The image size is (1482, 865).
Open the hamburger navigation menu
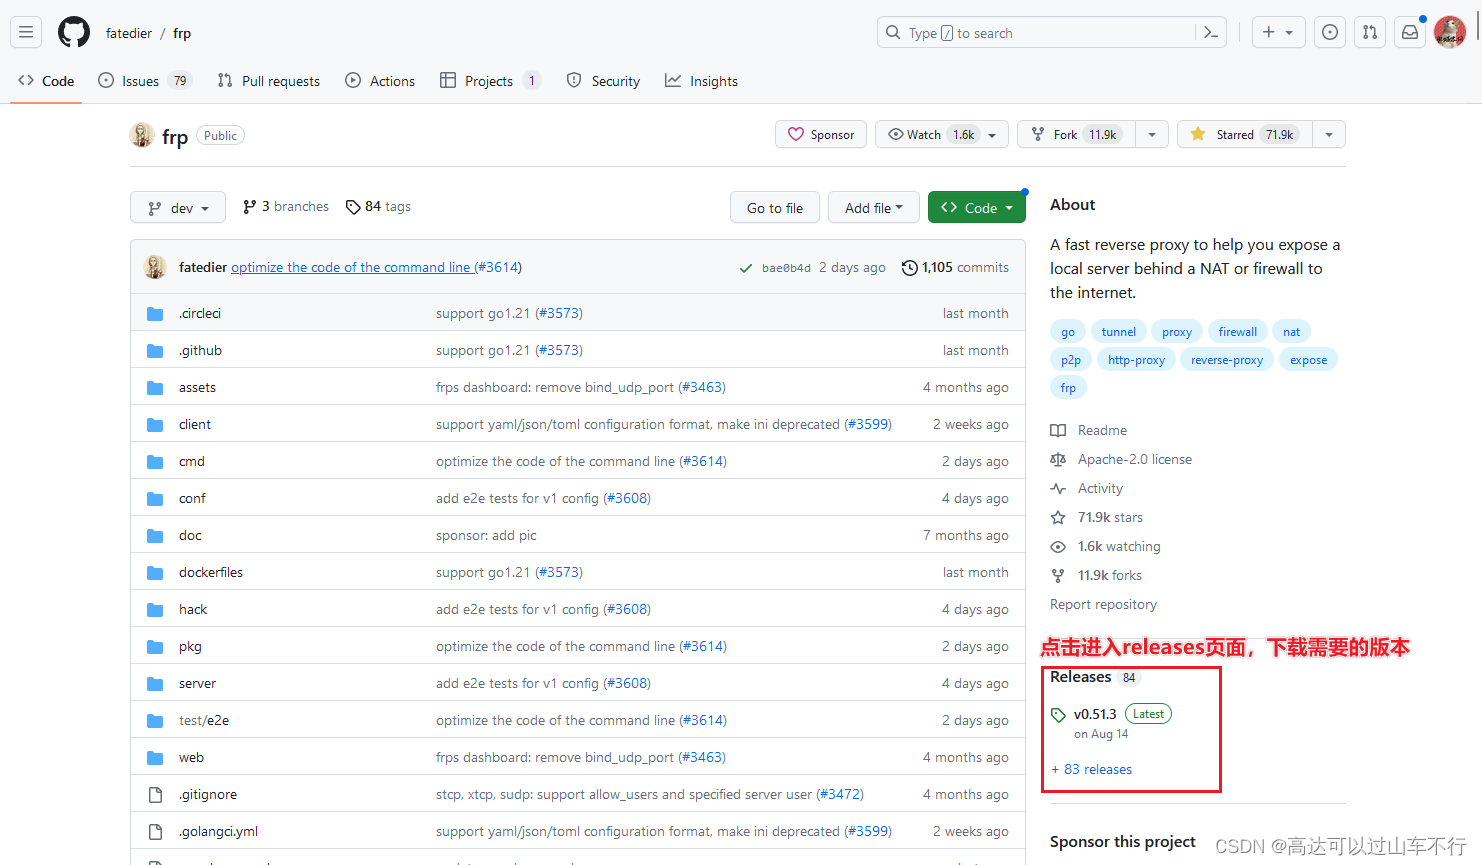(x=26, y=32)
